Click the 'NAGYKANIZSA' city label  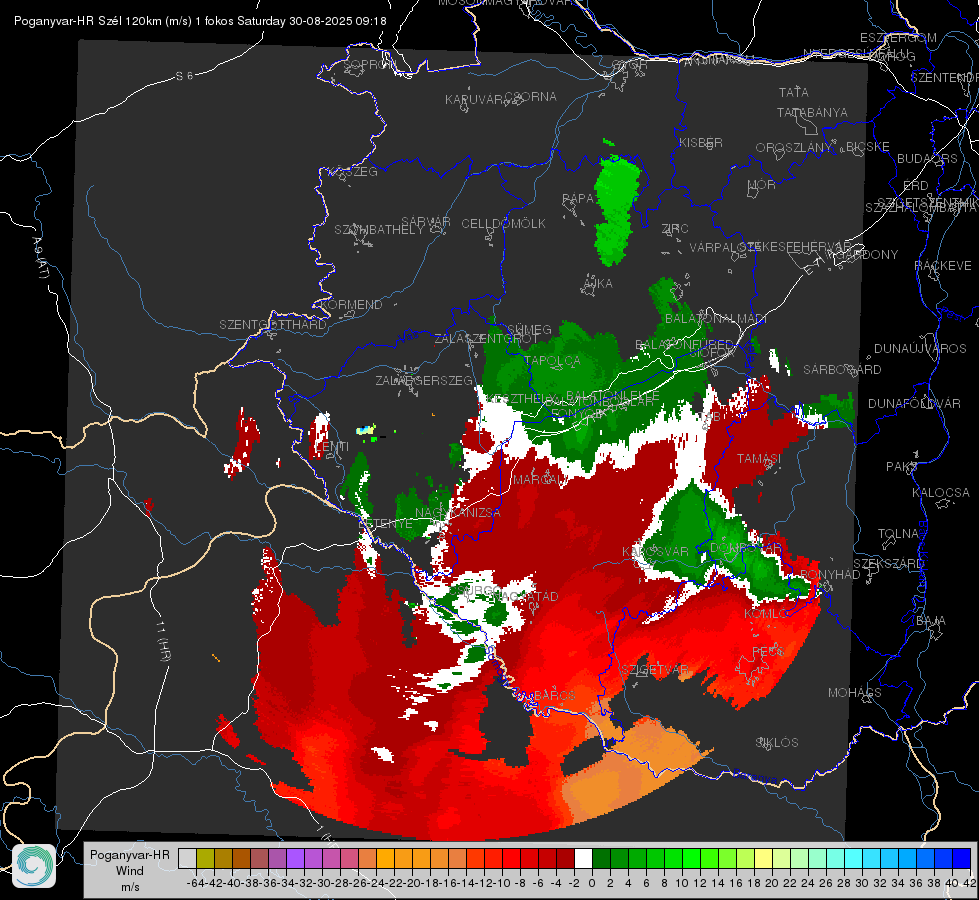458,513
